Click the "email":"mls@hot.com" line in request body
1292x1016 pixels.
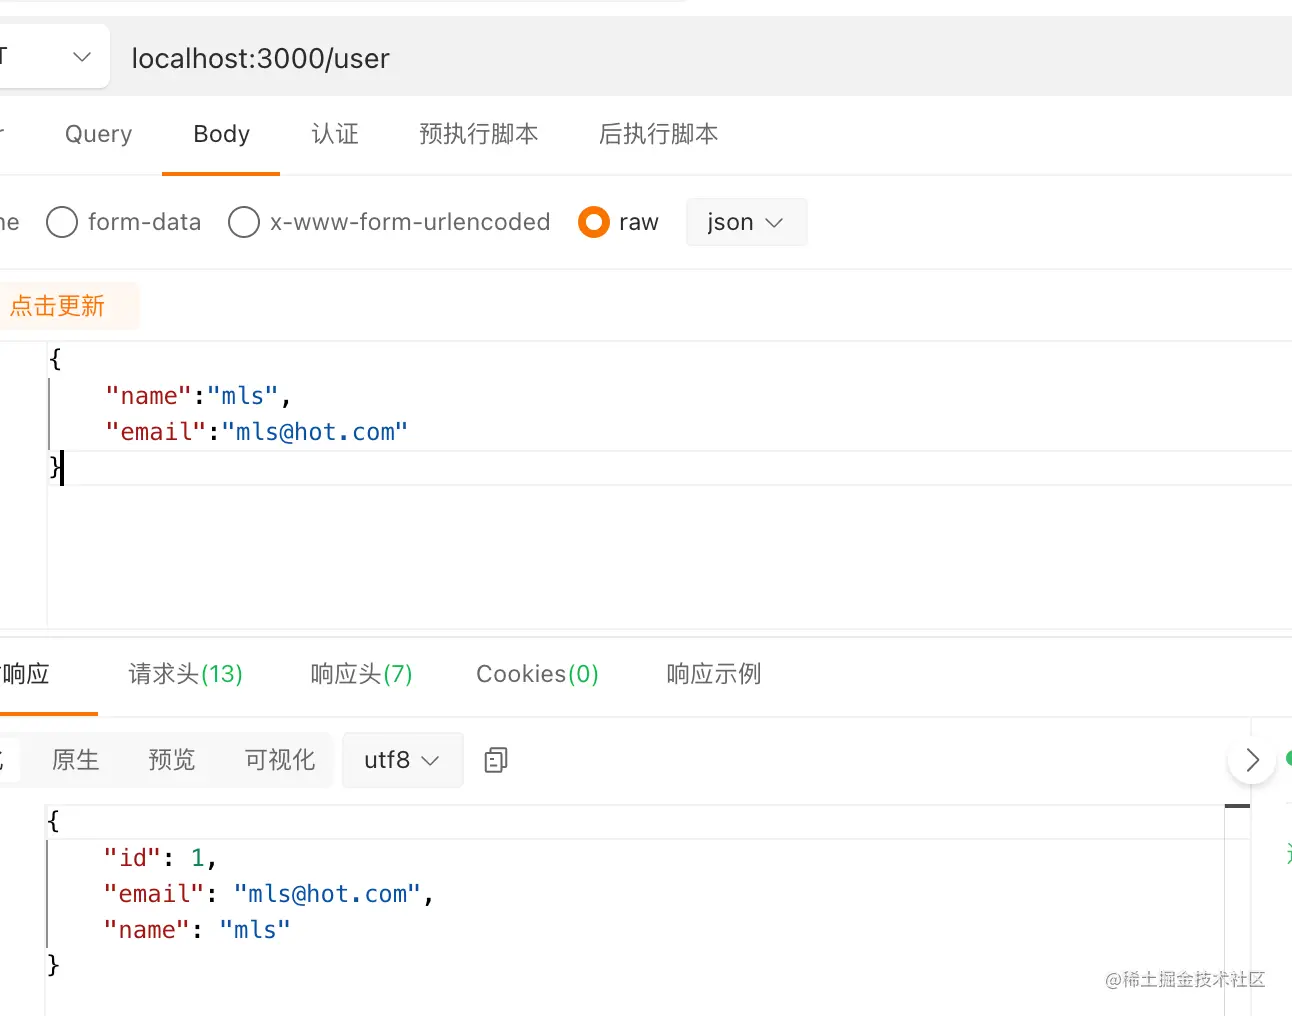click(257, 432)
